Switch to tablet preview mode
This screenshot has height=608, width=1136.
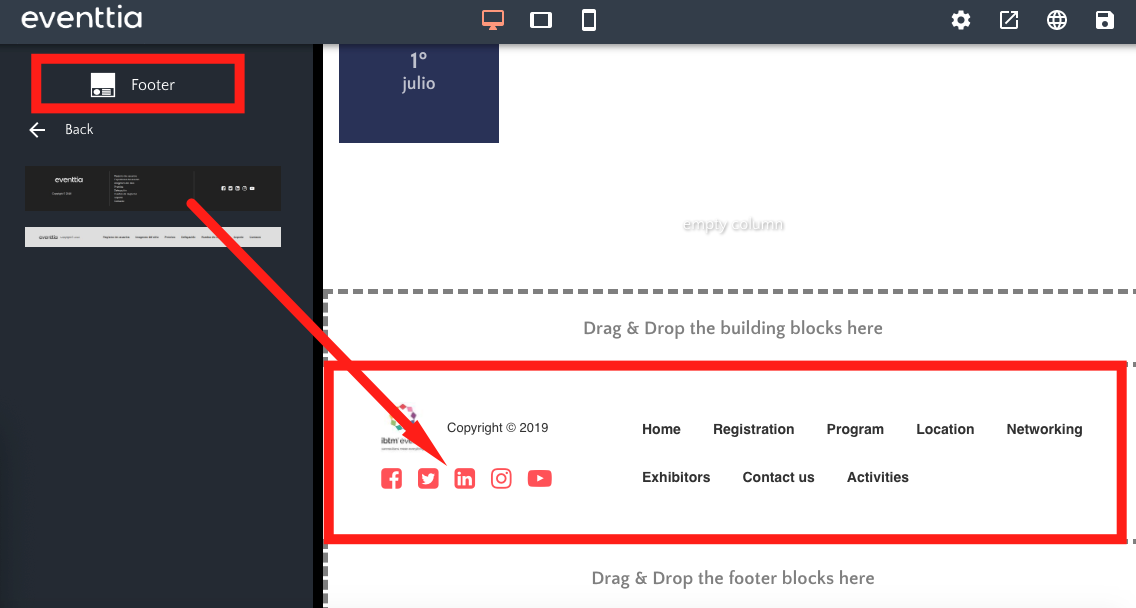click(x=541, y=20)
